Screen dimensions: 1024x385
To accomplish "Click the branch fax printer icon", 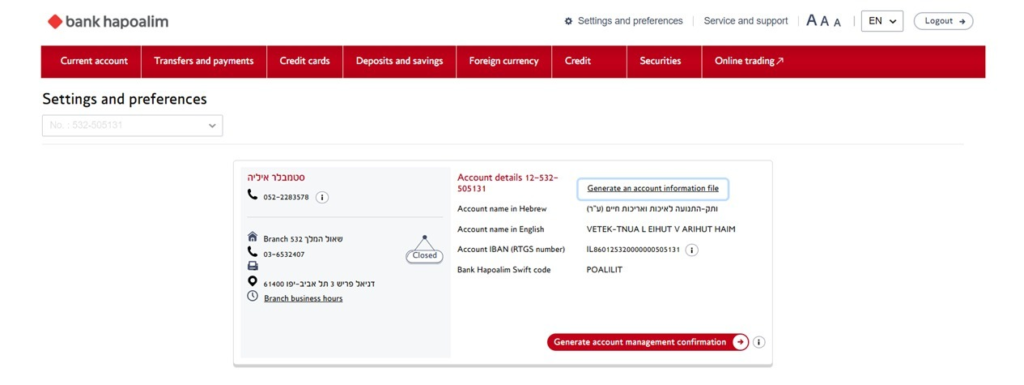I will click(253, 266).
